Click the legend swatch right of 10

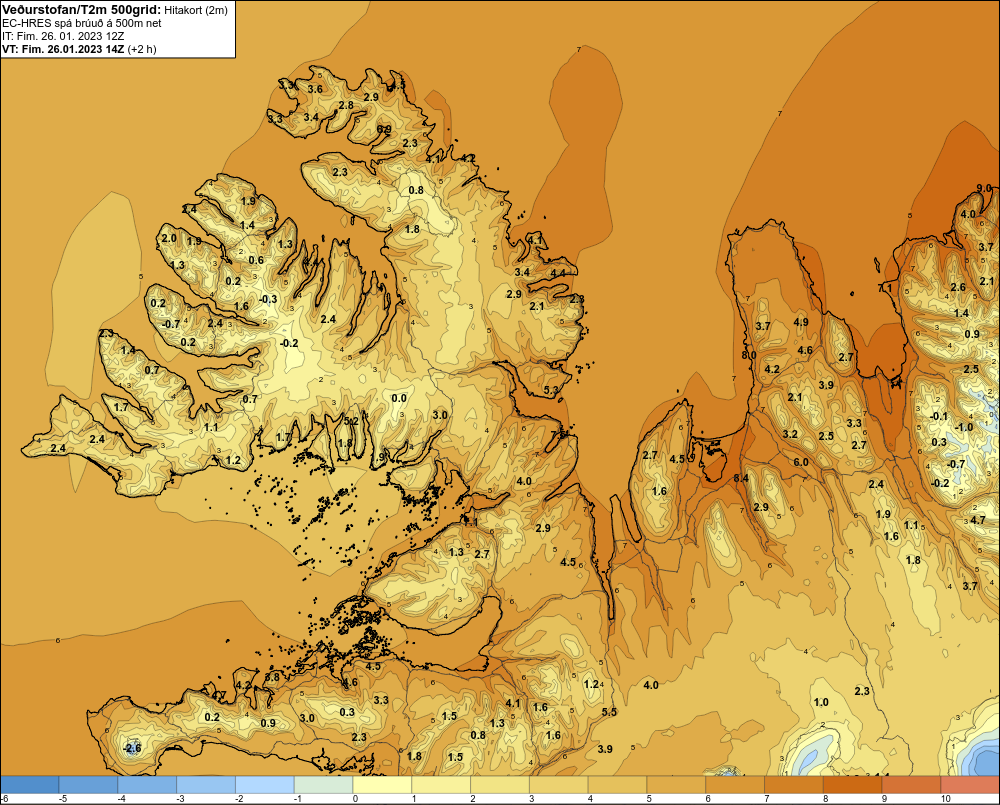pyautogui.click(x=971, y=785)
